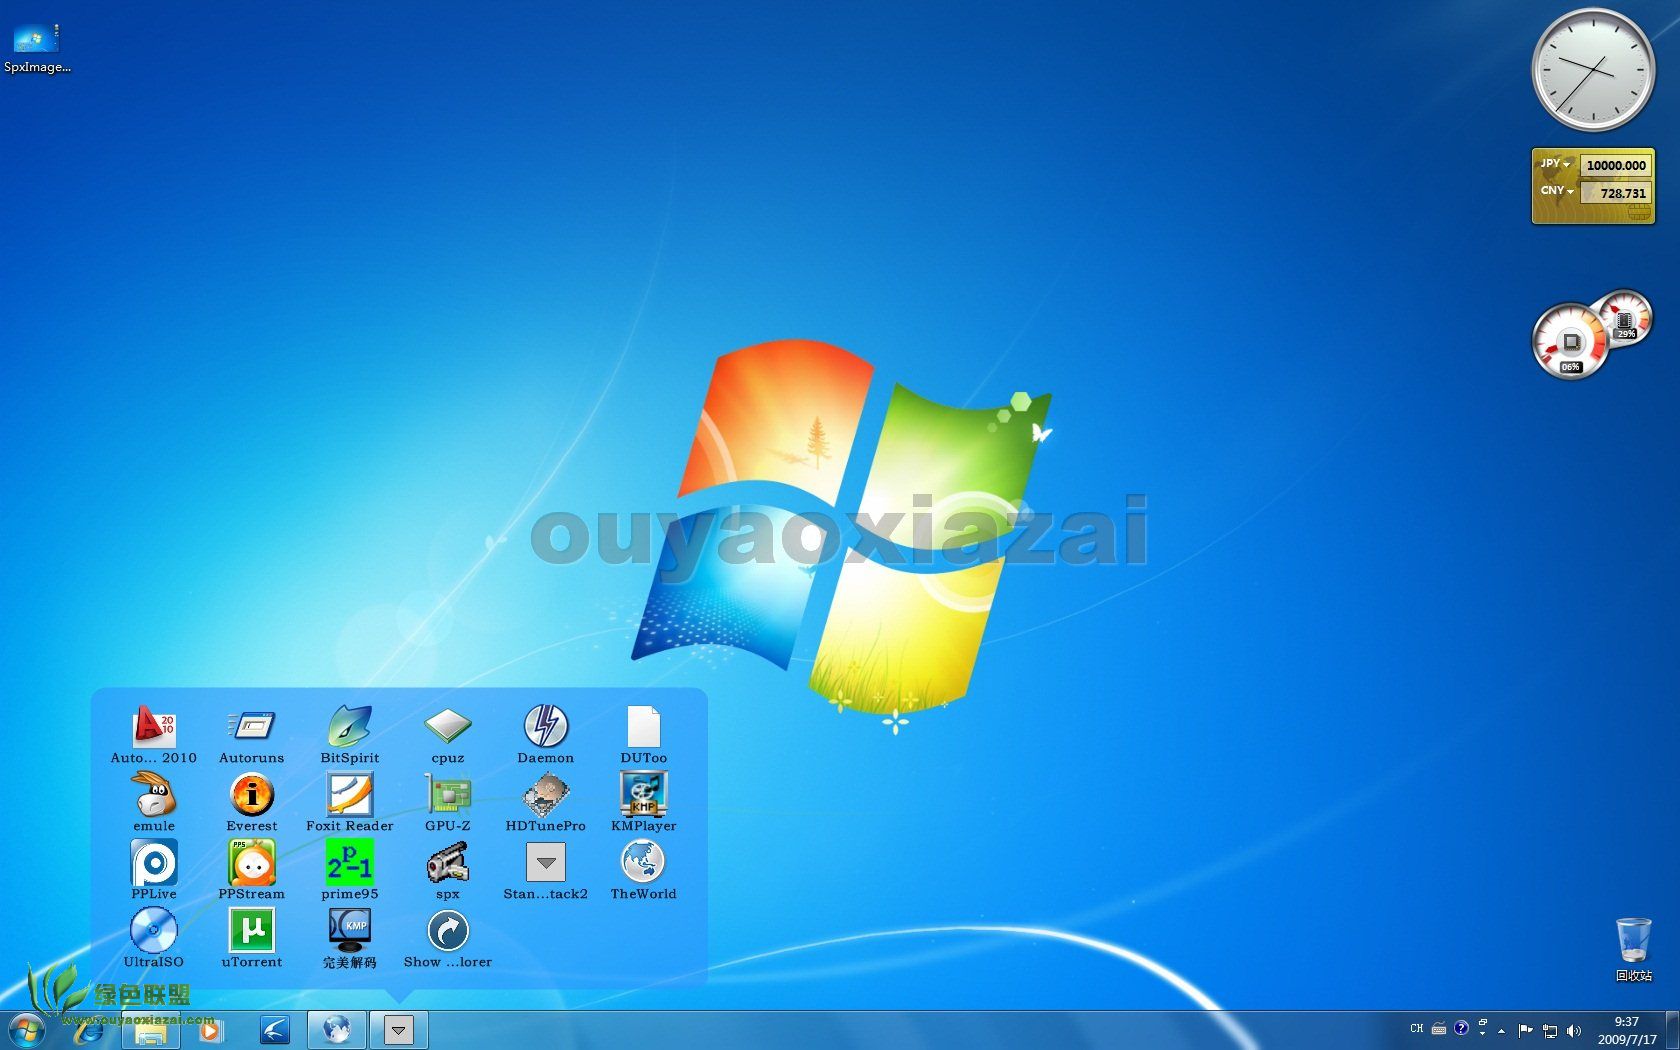Launch Windows Media Player from taskbar
1680x1050 pixels.
210,1030
